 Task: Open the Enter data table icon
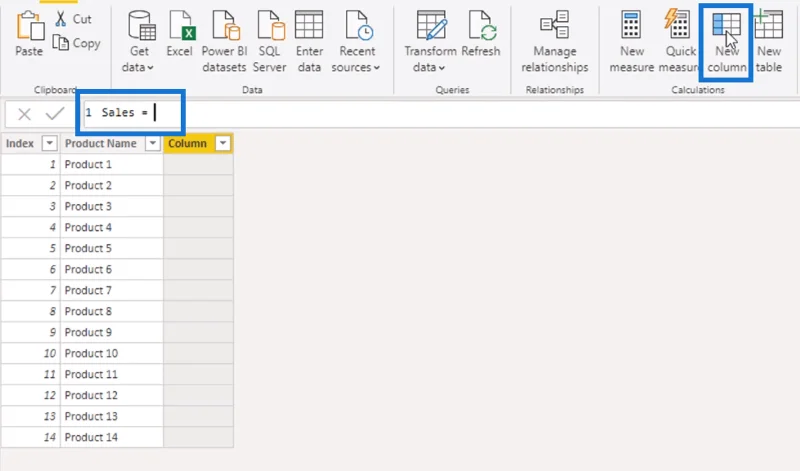[x=309, y=26]
